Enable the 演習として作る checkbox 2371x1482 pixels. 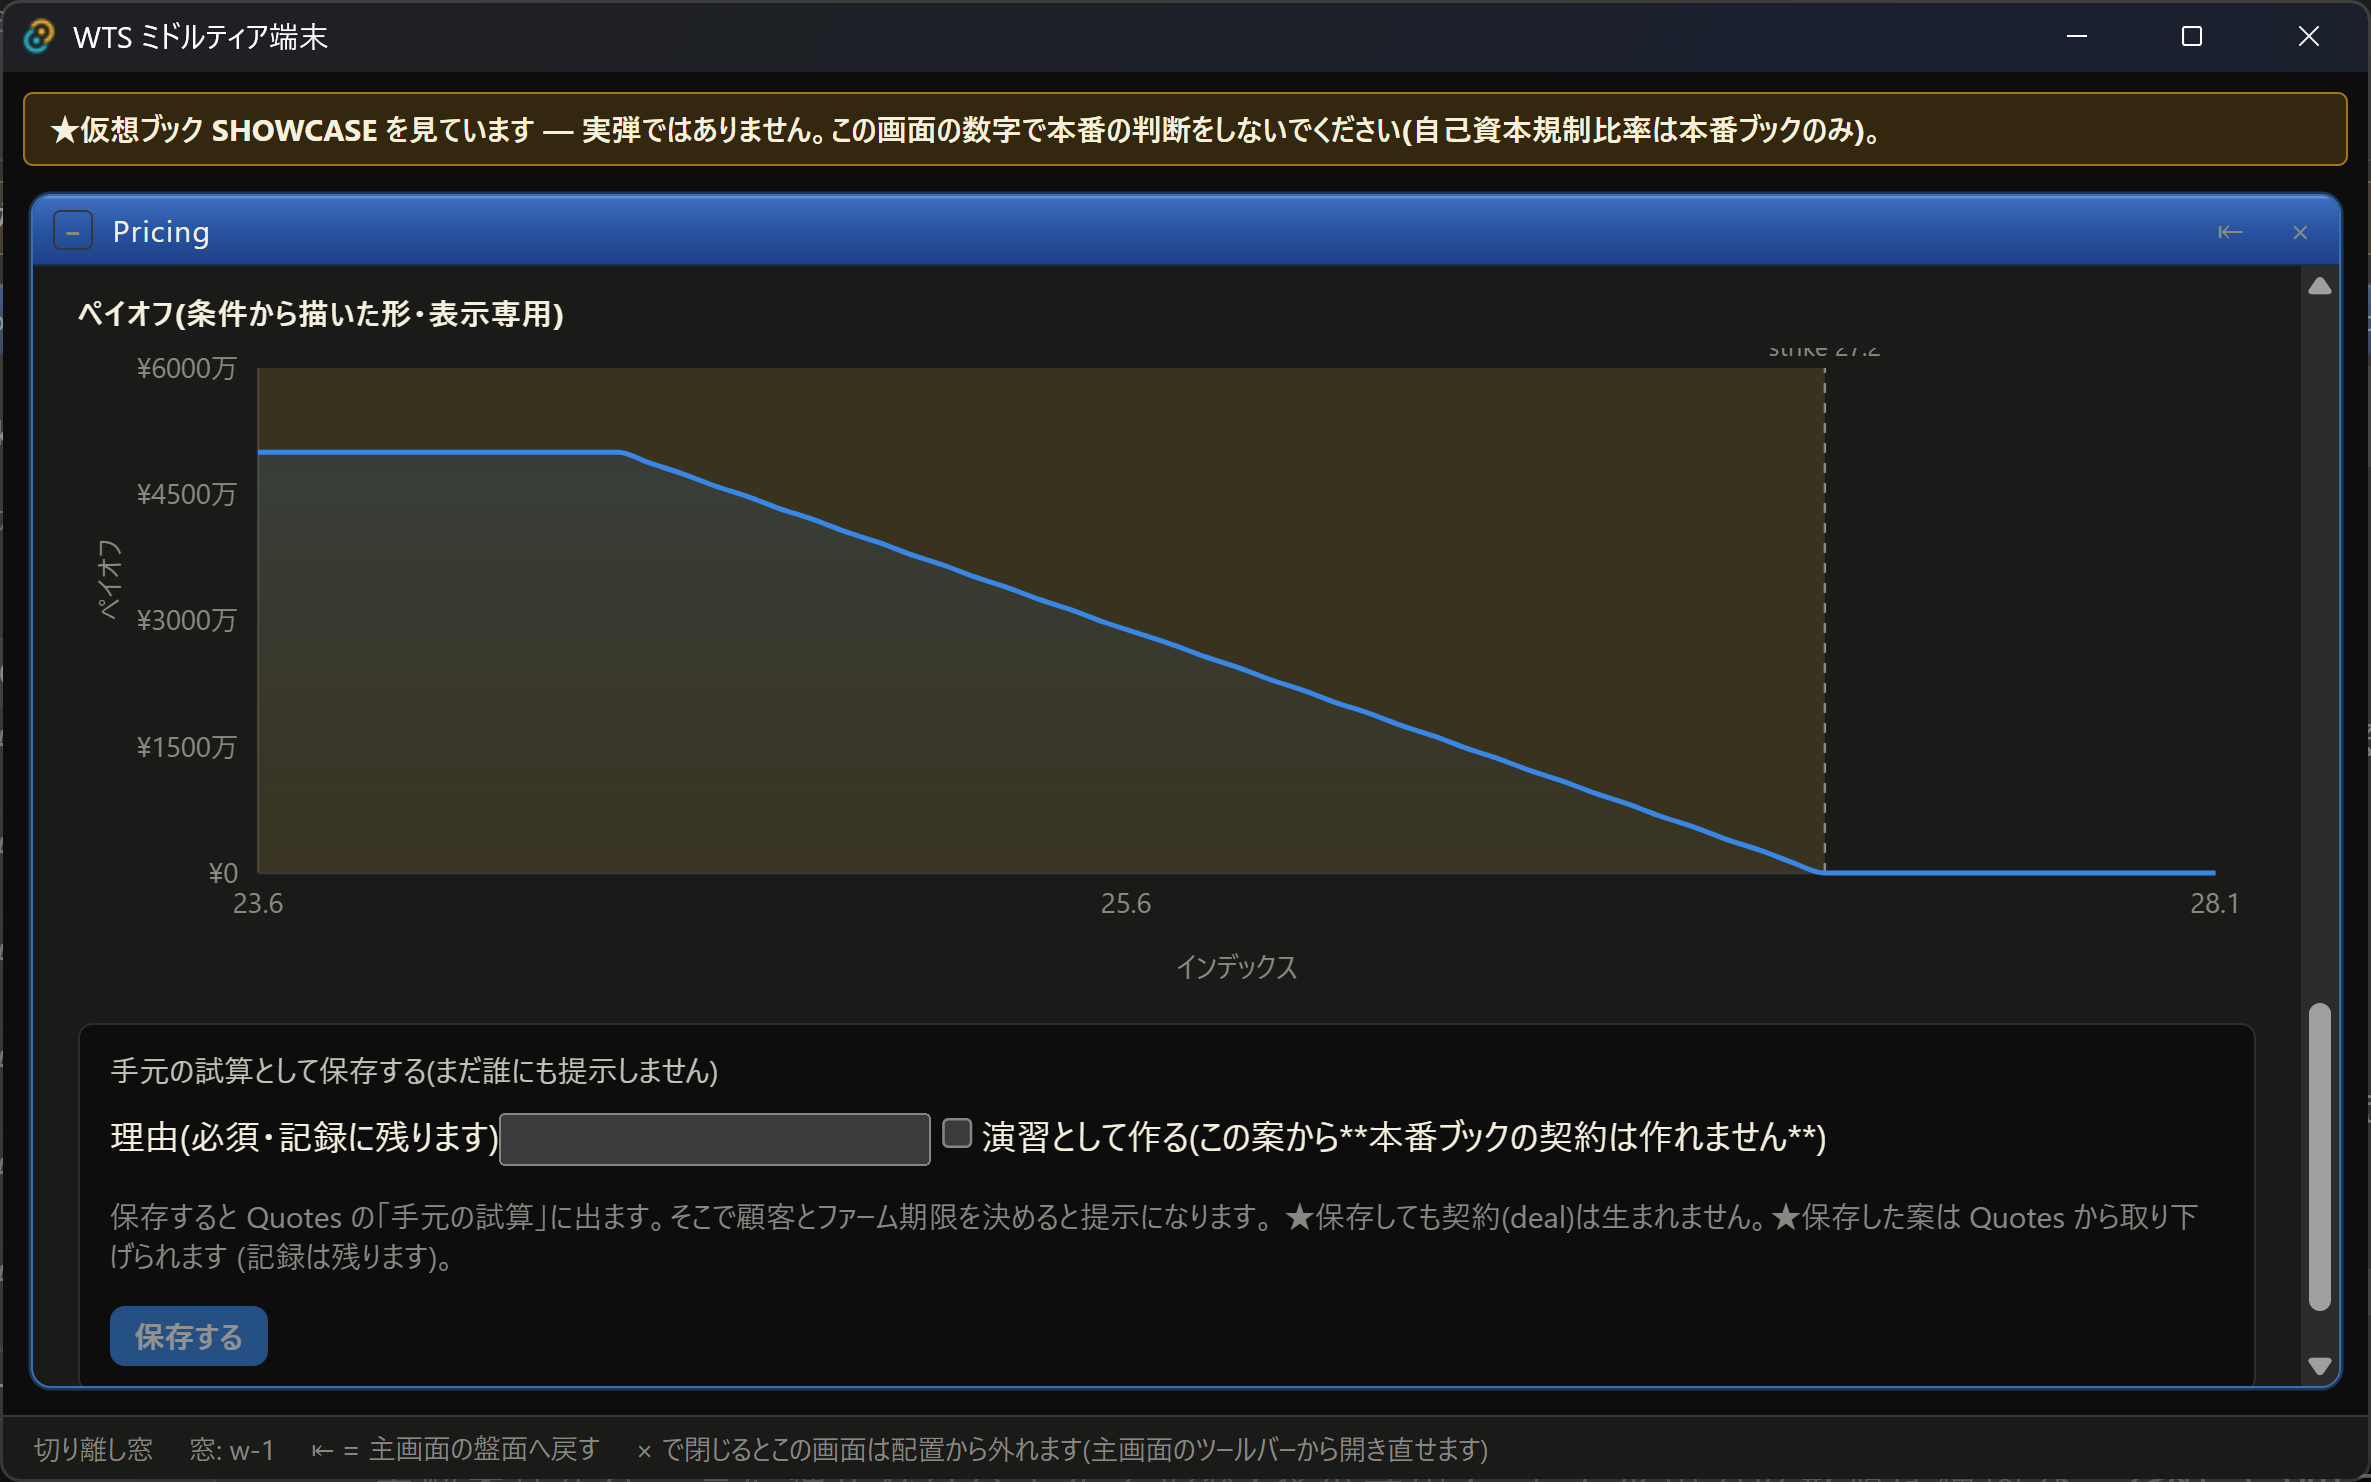click(957, 1133)
